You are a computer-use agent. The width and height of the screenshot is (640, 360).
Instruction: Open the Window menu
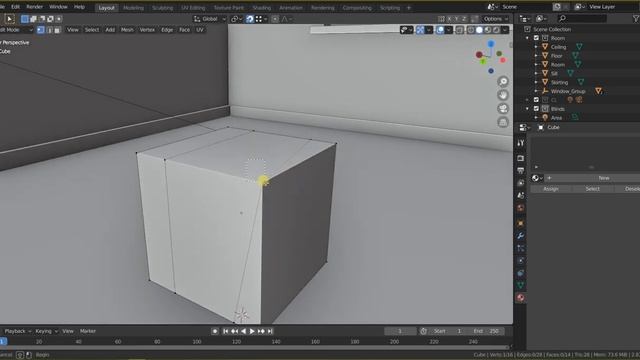58,7
